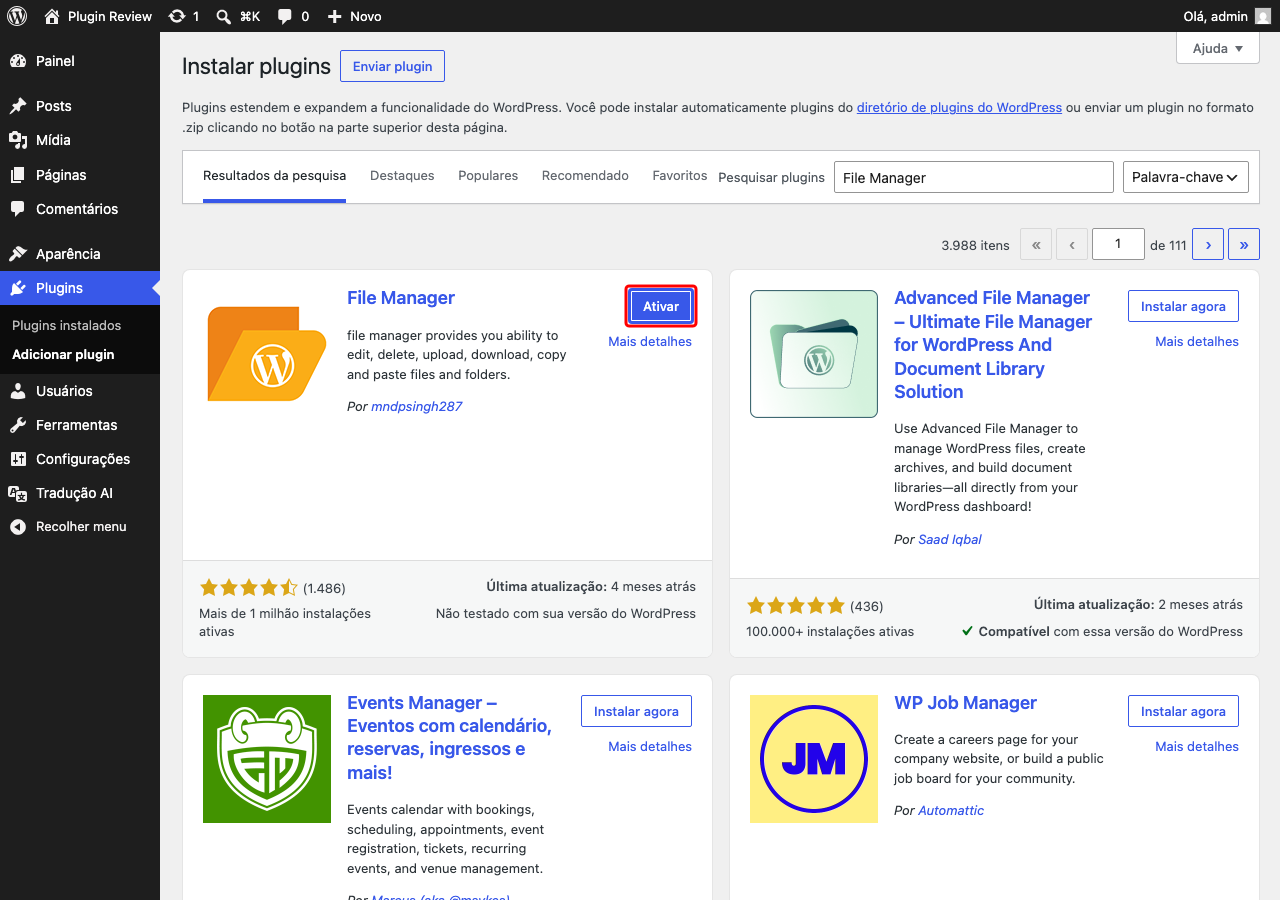Click the Usuários person icon
This screenshot has width=1280, height=900.
pos(18,391)
